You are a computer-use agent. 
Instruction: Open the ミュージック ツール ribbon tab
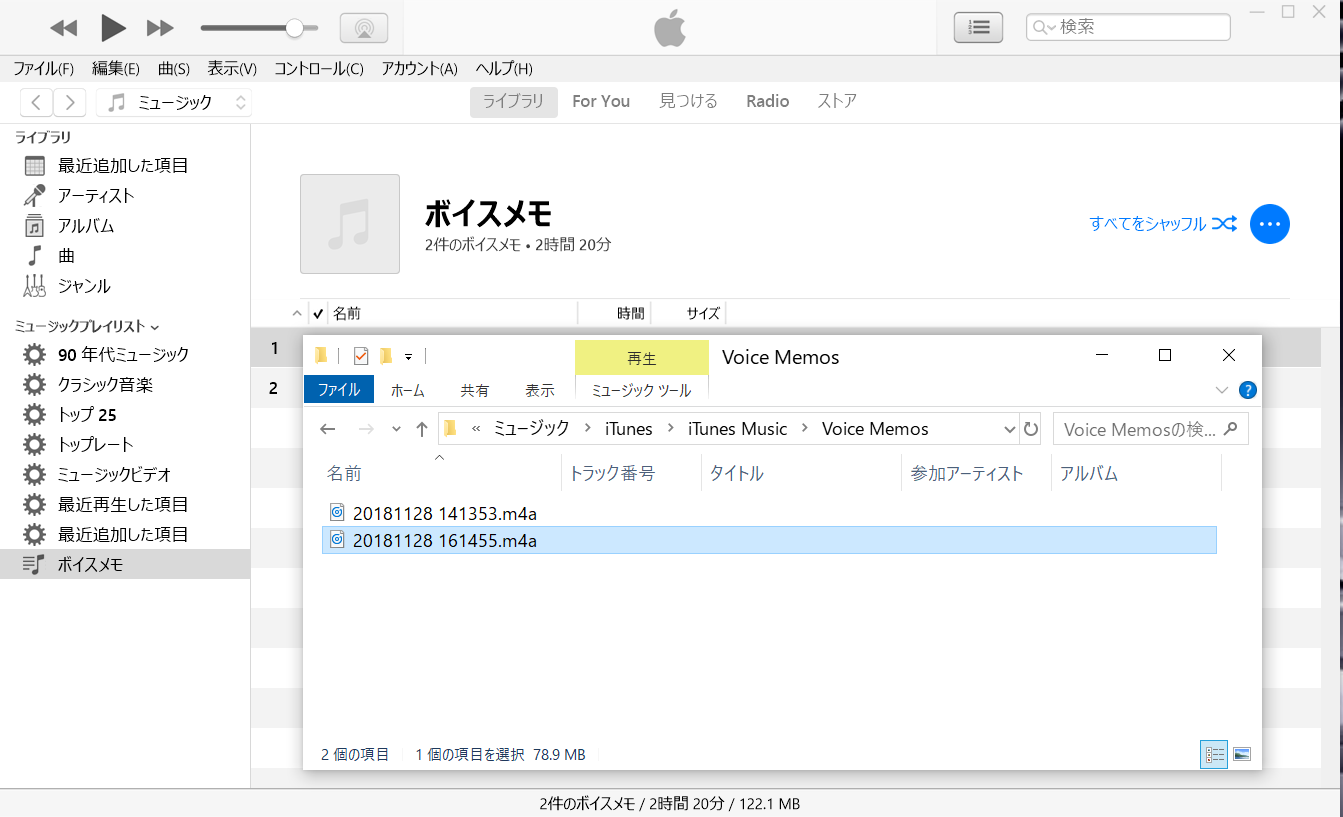pyautogui.click(x=641, y=390)
